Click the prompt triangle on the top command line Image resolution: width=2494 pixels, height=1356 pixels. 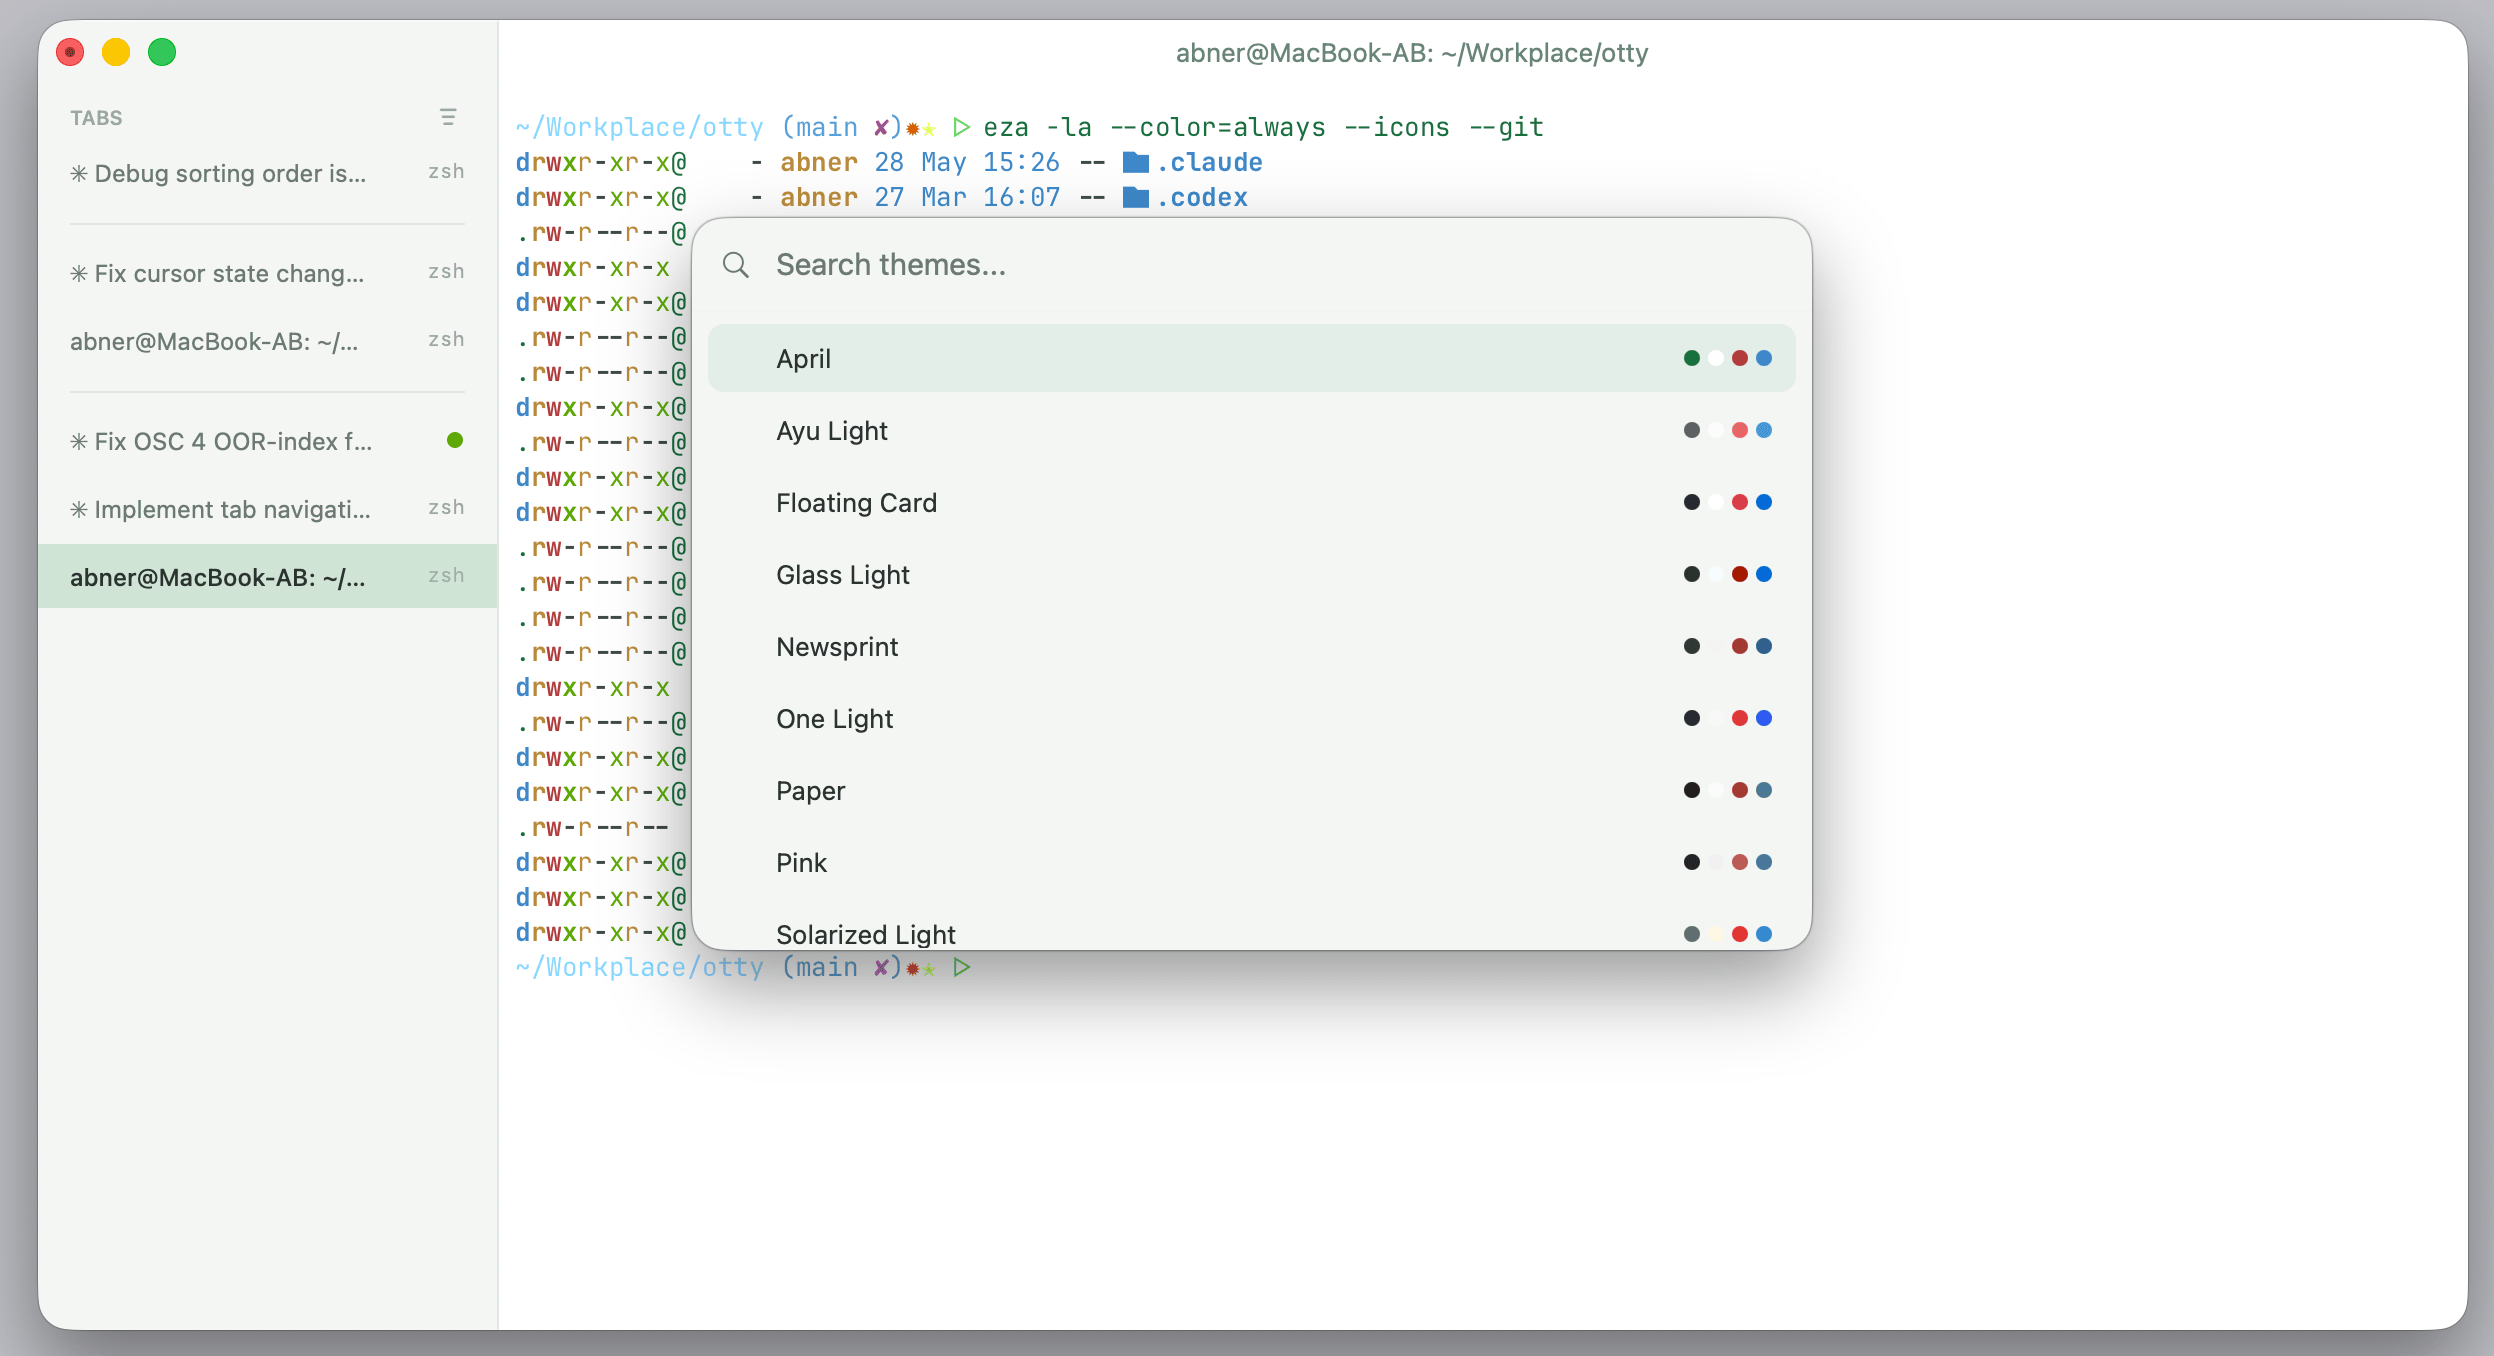[962, 127]
